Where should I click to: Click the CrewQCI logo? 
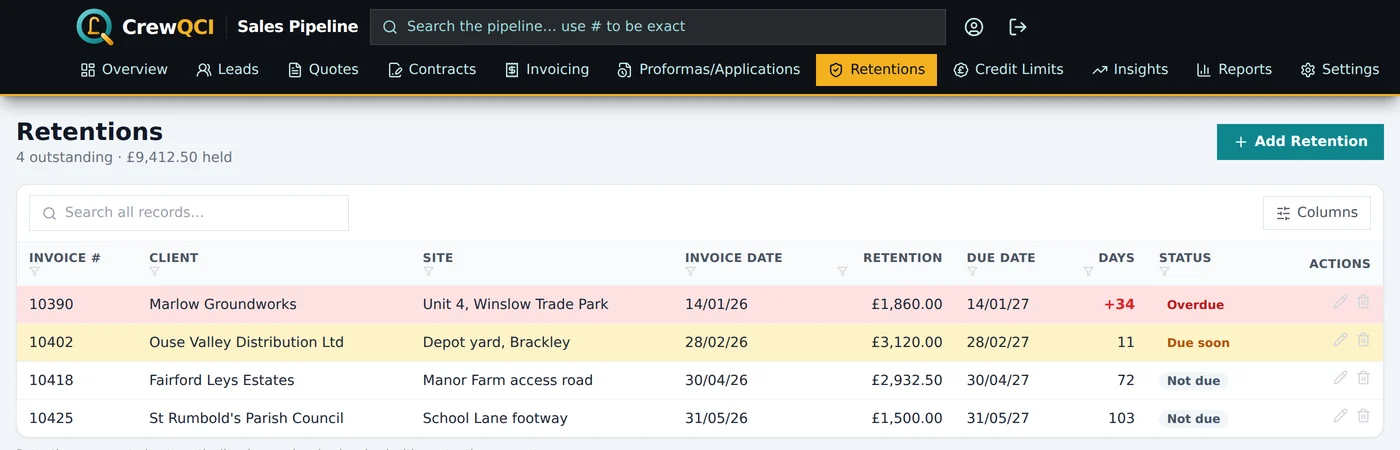145,27
